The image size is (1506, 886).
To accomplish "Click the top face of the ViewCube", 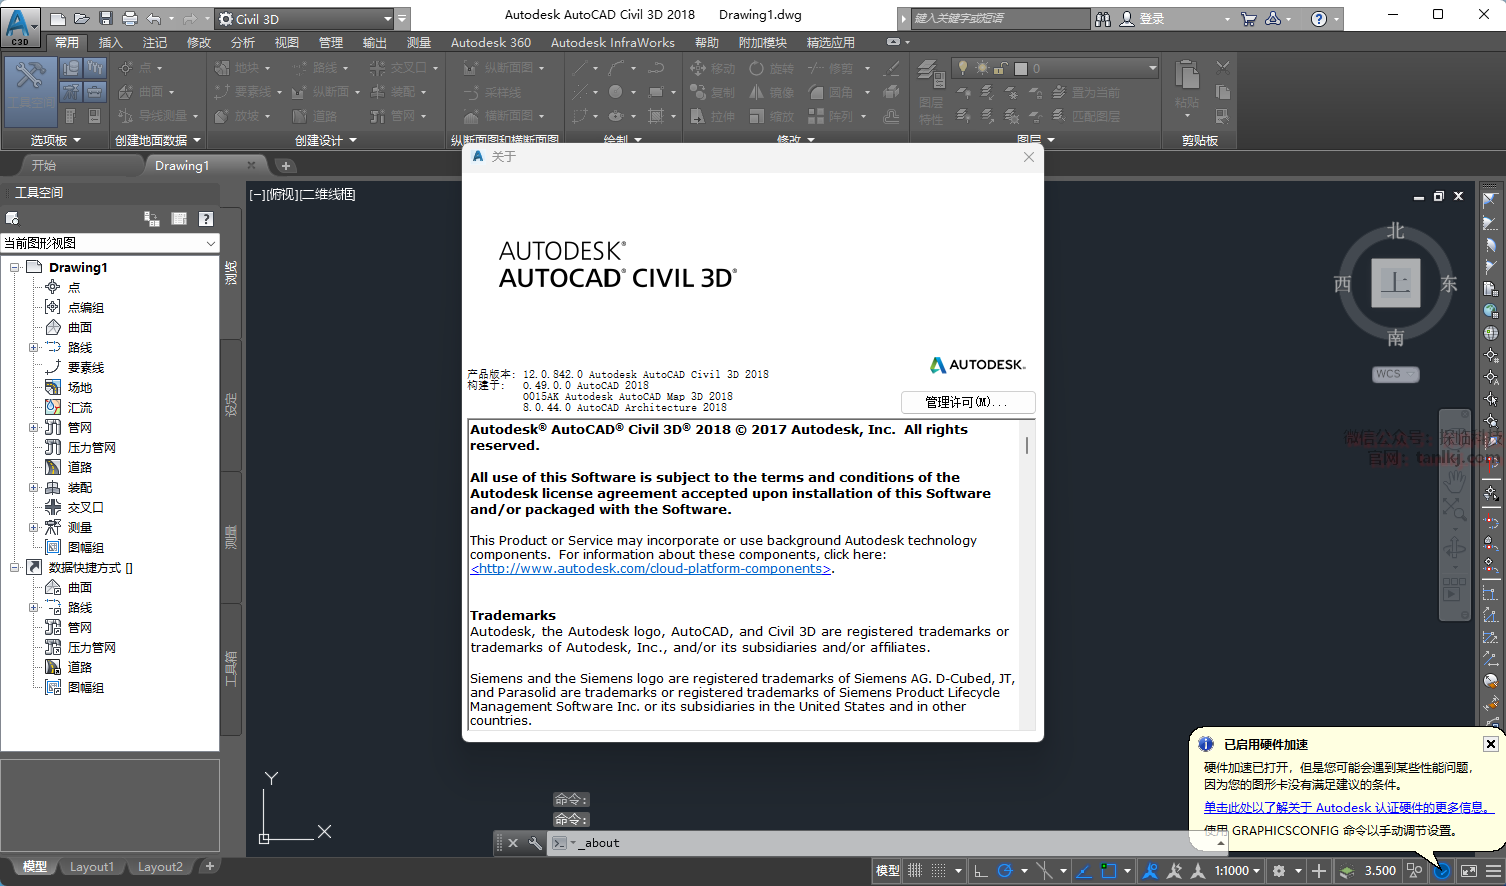I will 1395,283.
